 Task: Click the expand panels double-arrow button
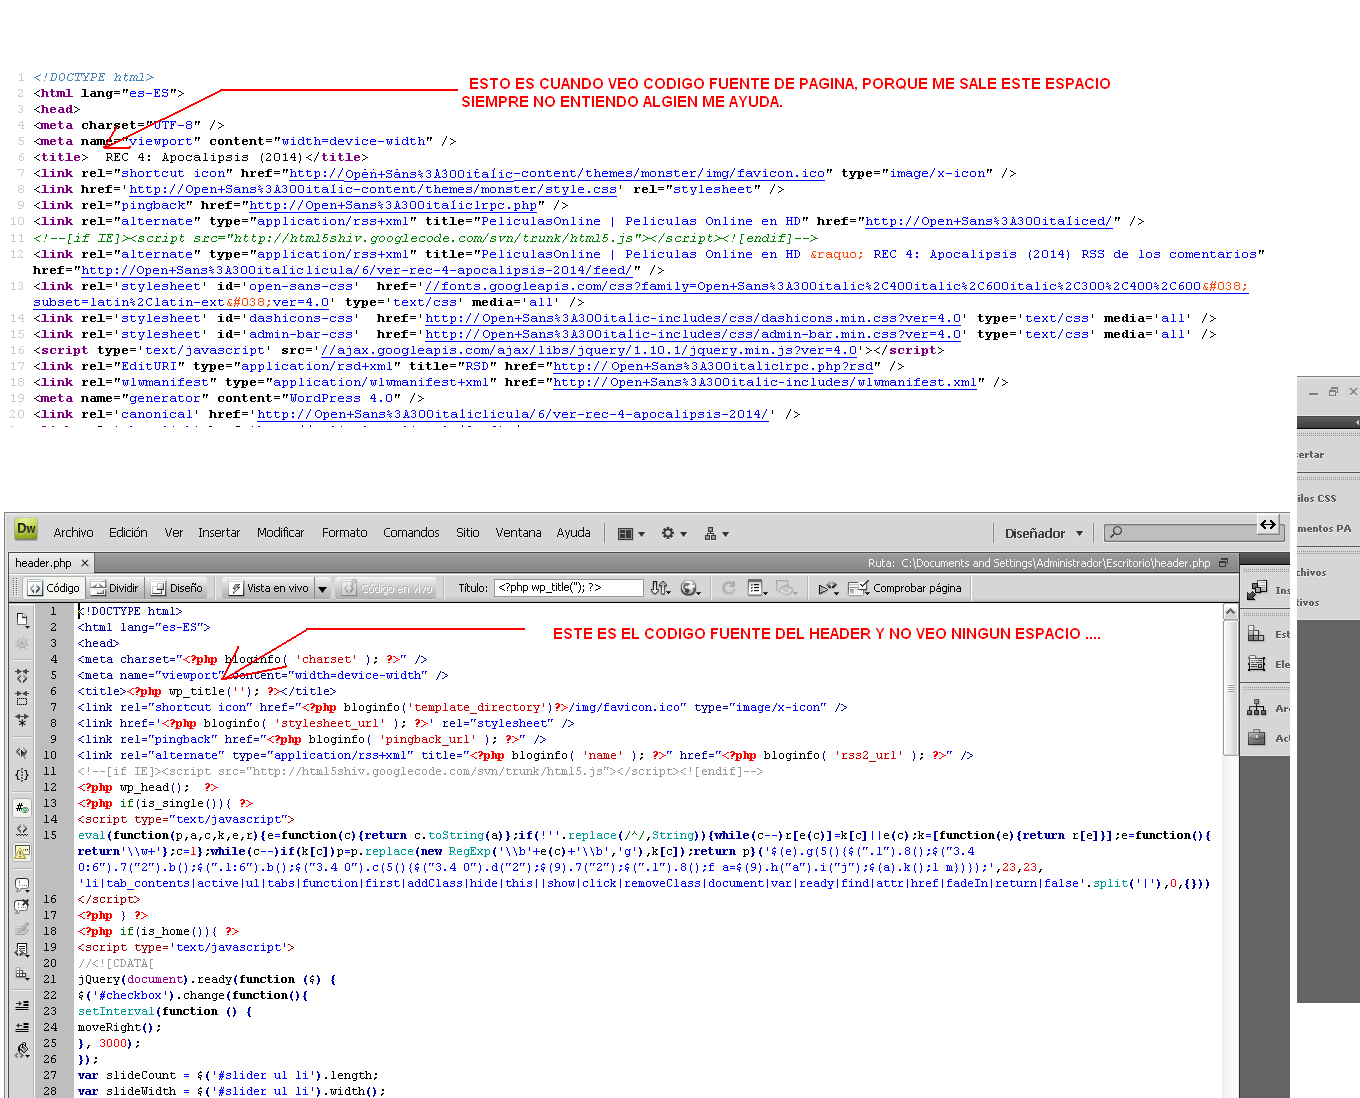click(1268, 525)
